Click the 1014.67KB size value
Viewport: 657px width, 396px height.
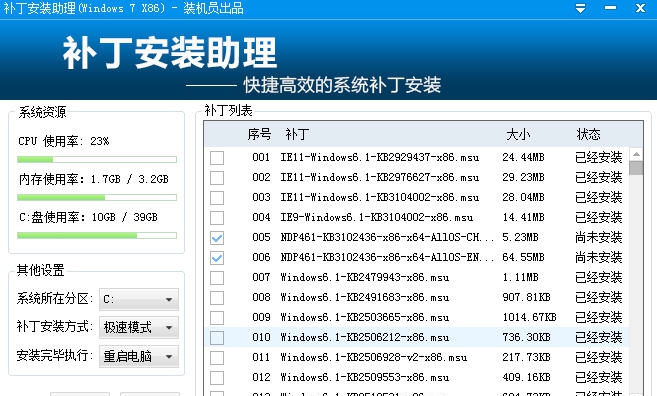pyautogui.click(x=530, y=317)
